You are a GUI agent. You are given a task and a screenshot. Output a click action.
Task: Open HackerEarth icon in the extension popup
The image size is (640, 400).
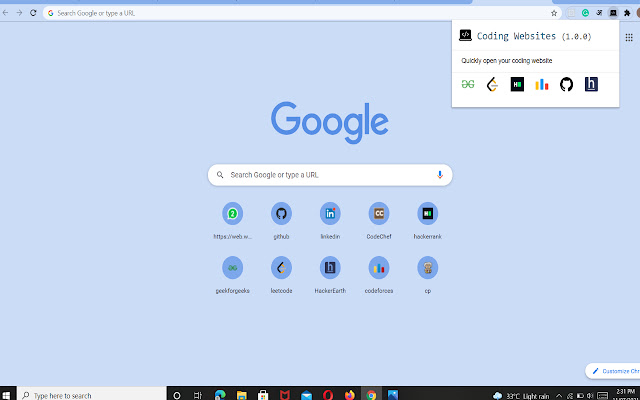591,84
